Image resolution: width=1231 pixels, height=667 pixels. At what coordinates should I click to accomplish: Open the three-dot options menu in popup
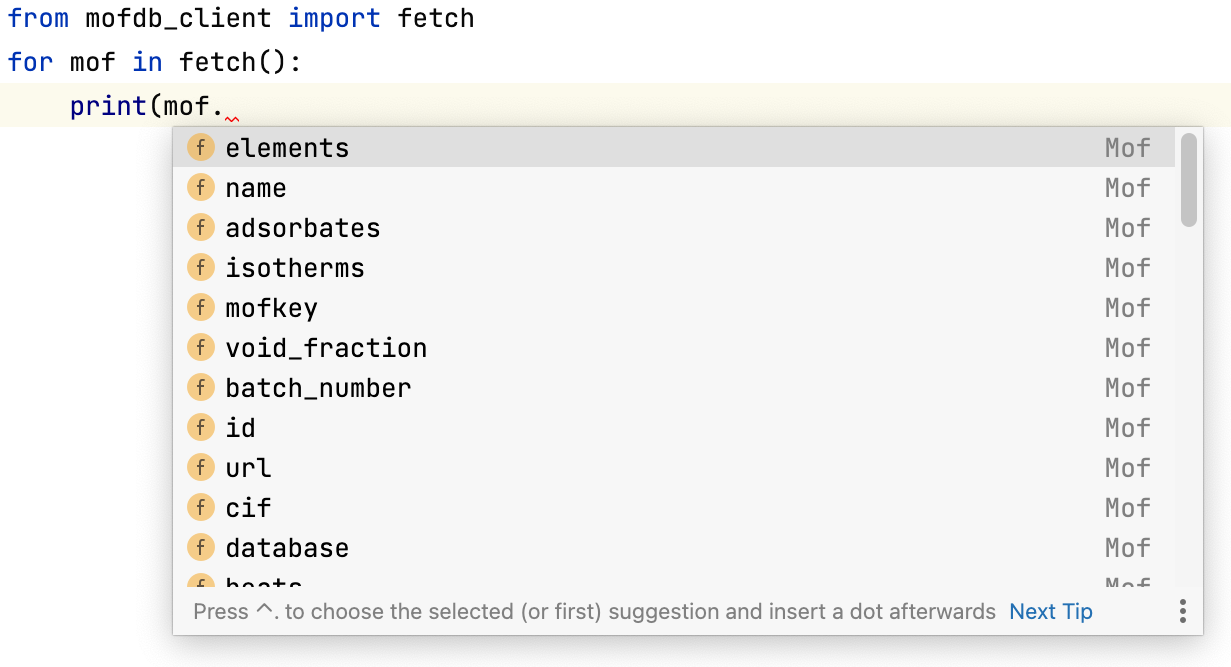click(x=1182, y=611)
